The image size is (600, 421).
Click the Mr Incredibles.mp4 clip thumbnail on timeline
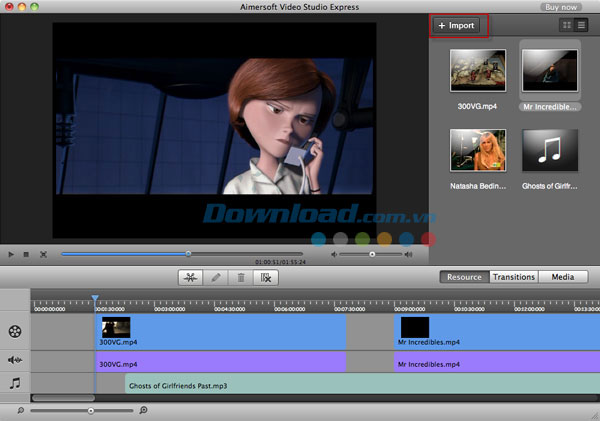click(x=415, y=327)
